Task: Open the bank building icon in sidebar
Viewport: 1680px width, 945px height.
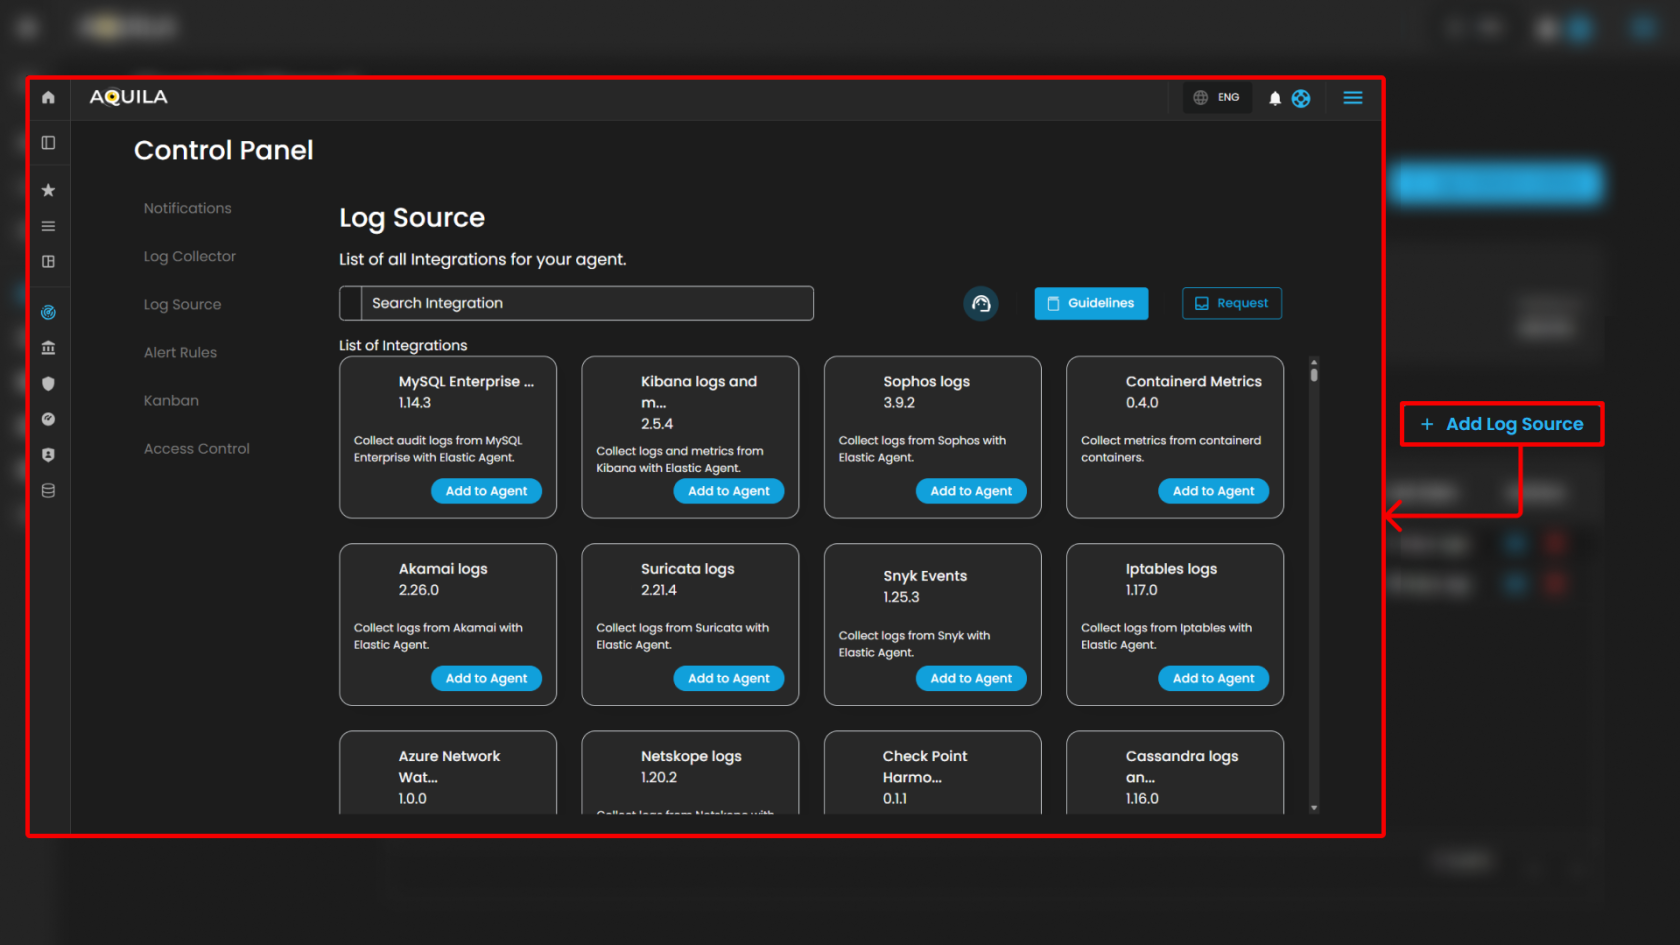Action: click(48, 348)
